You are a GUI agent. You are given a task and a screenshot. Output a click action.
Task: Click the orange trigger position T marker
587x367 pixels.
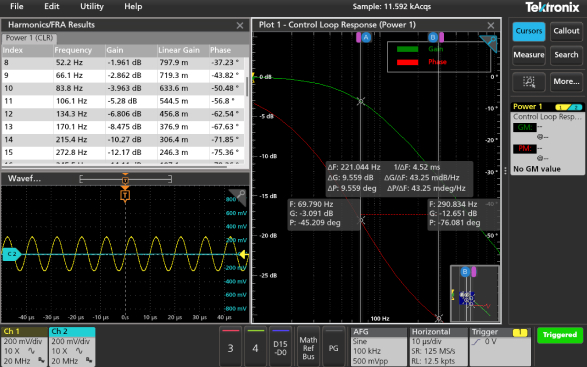point(125,195)
